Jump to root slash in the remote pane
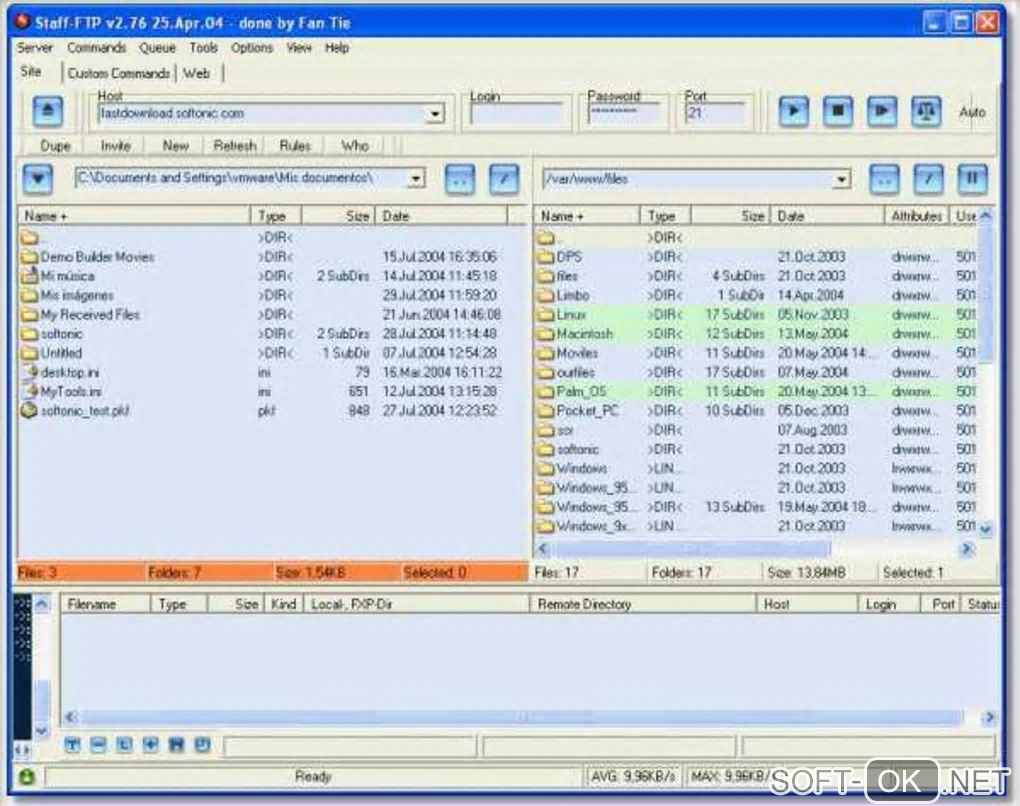Image resolution: width=1020 pixels, height=806 pixels. (928, 179)
